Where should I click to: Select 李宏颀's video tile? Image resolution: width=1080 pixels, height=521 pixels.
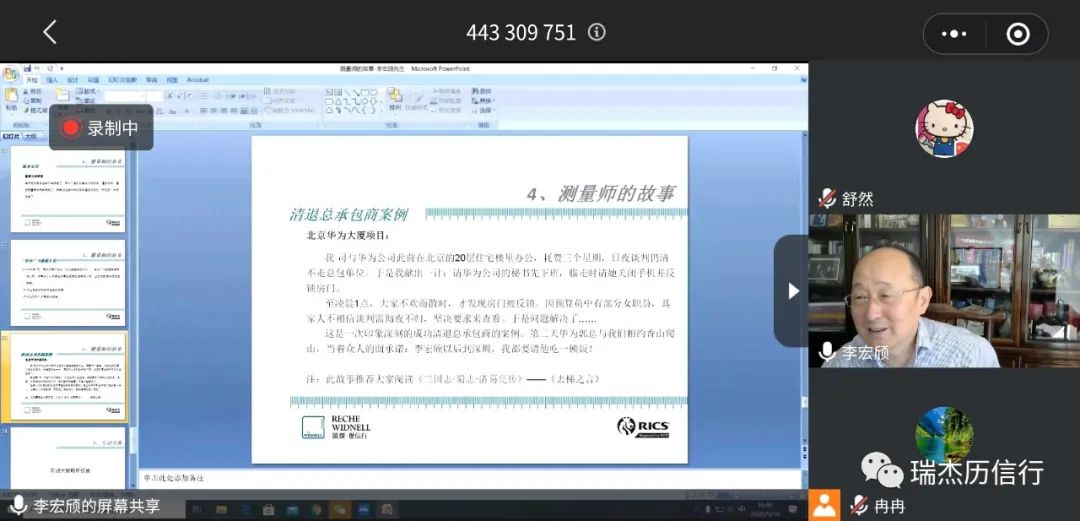(x=944, y=290)
